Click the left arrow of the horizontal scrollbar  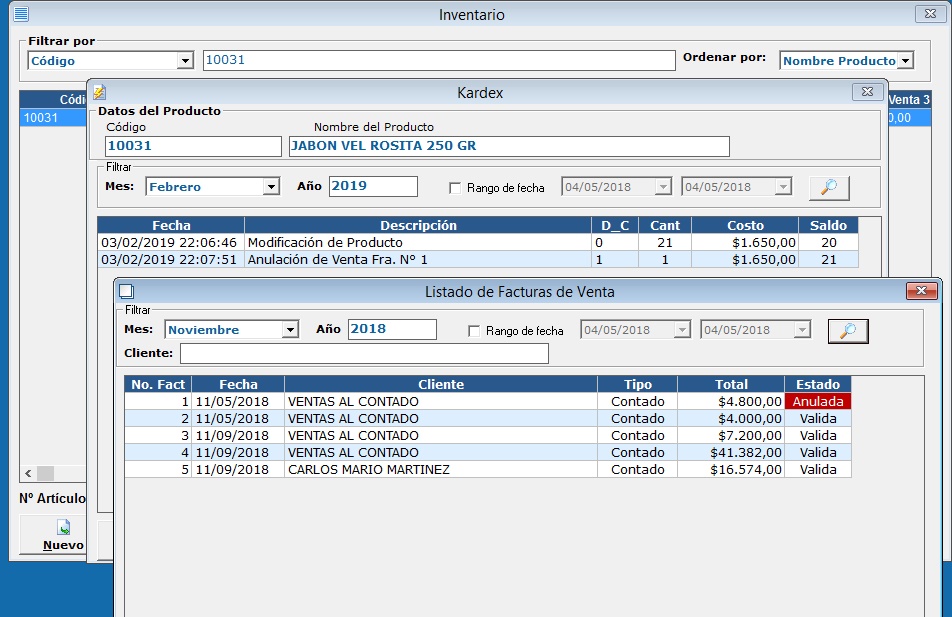coord(28,473)
